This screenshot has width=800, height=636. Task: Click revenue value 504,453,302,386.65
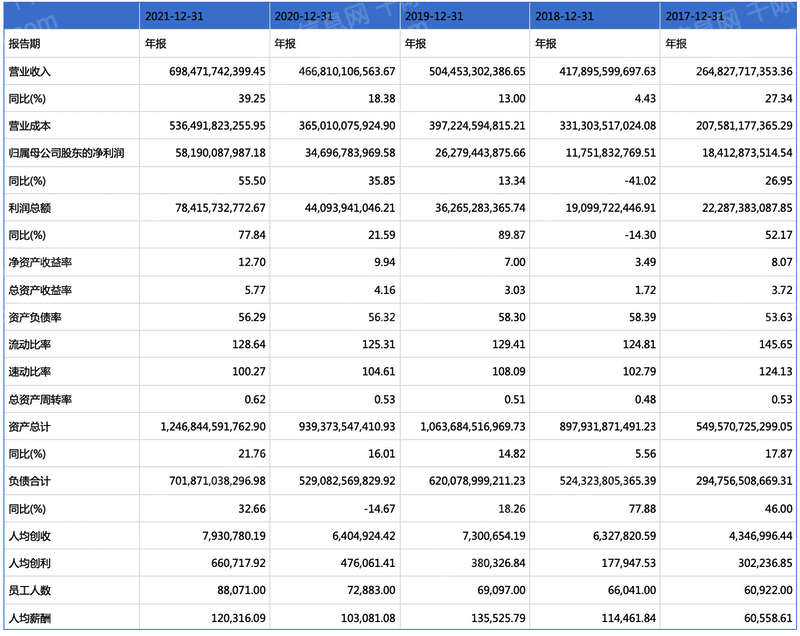477,71
